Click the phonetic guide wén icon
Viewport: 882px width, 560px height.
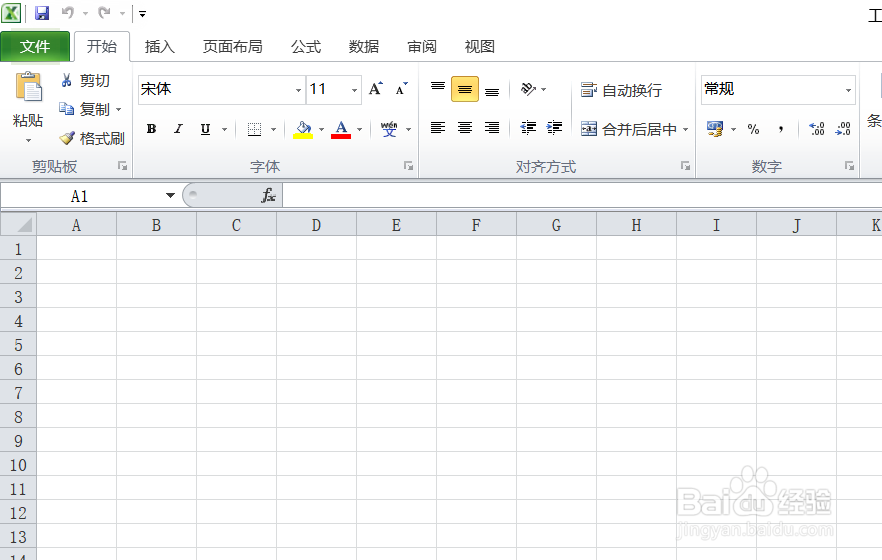click(x=389, y=129)
